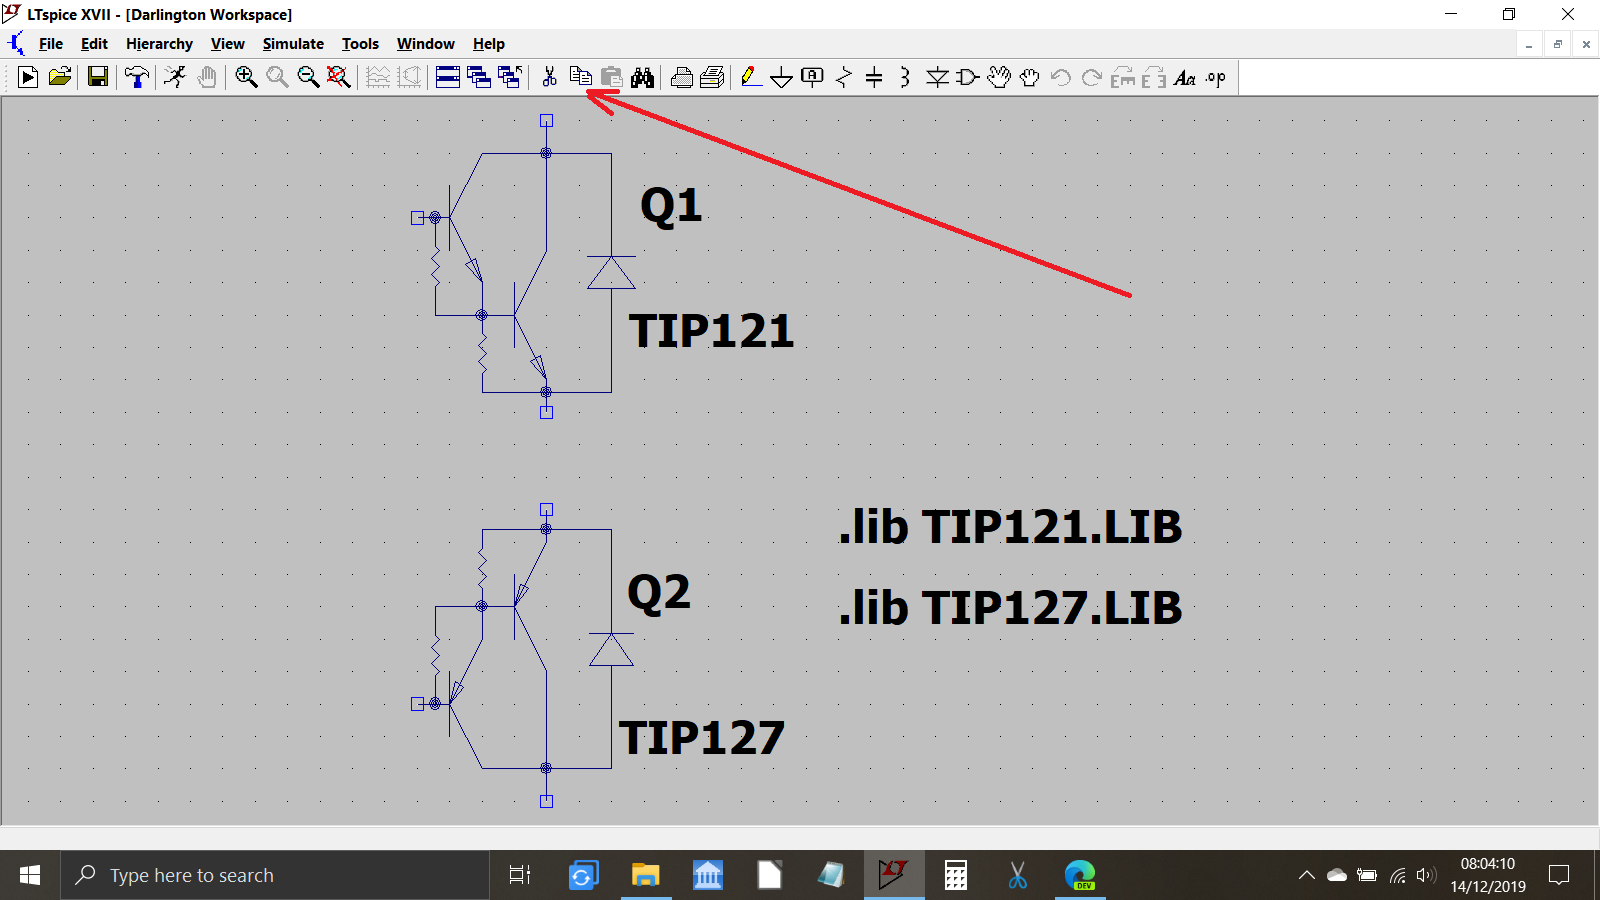Select the TIP121 label text

click(711, 331)
